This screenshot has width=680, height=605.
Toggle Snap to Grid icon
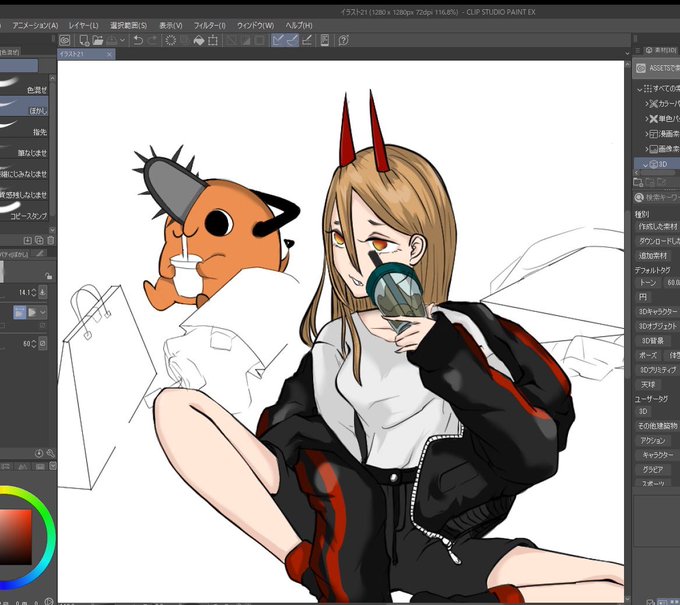[x=307, y=40]
